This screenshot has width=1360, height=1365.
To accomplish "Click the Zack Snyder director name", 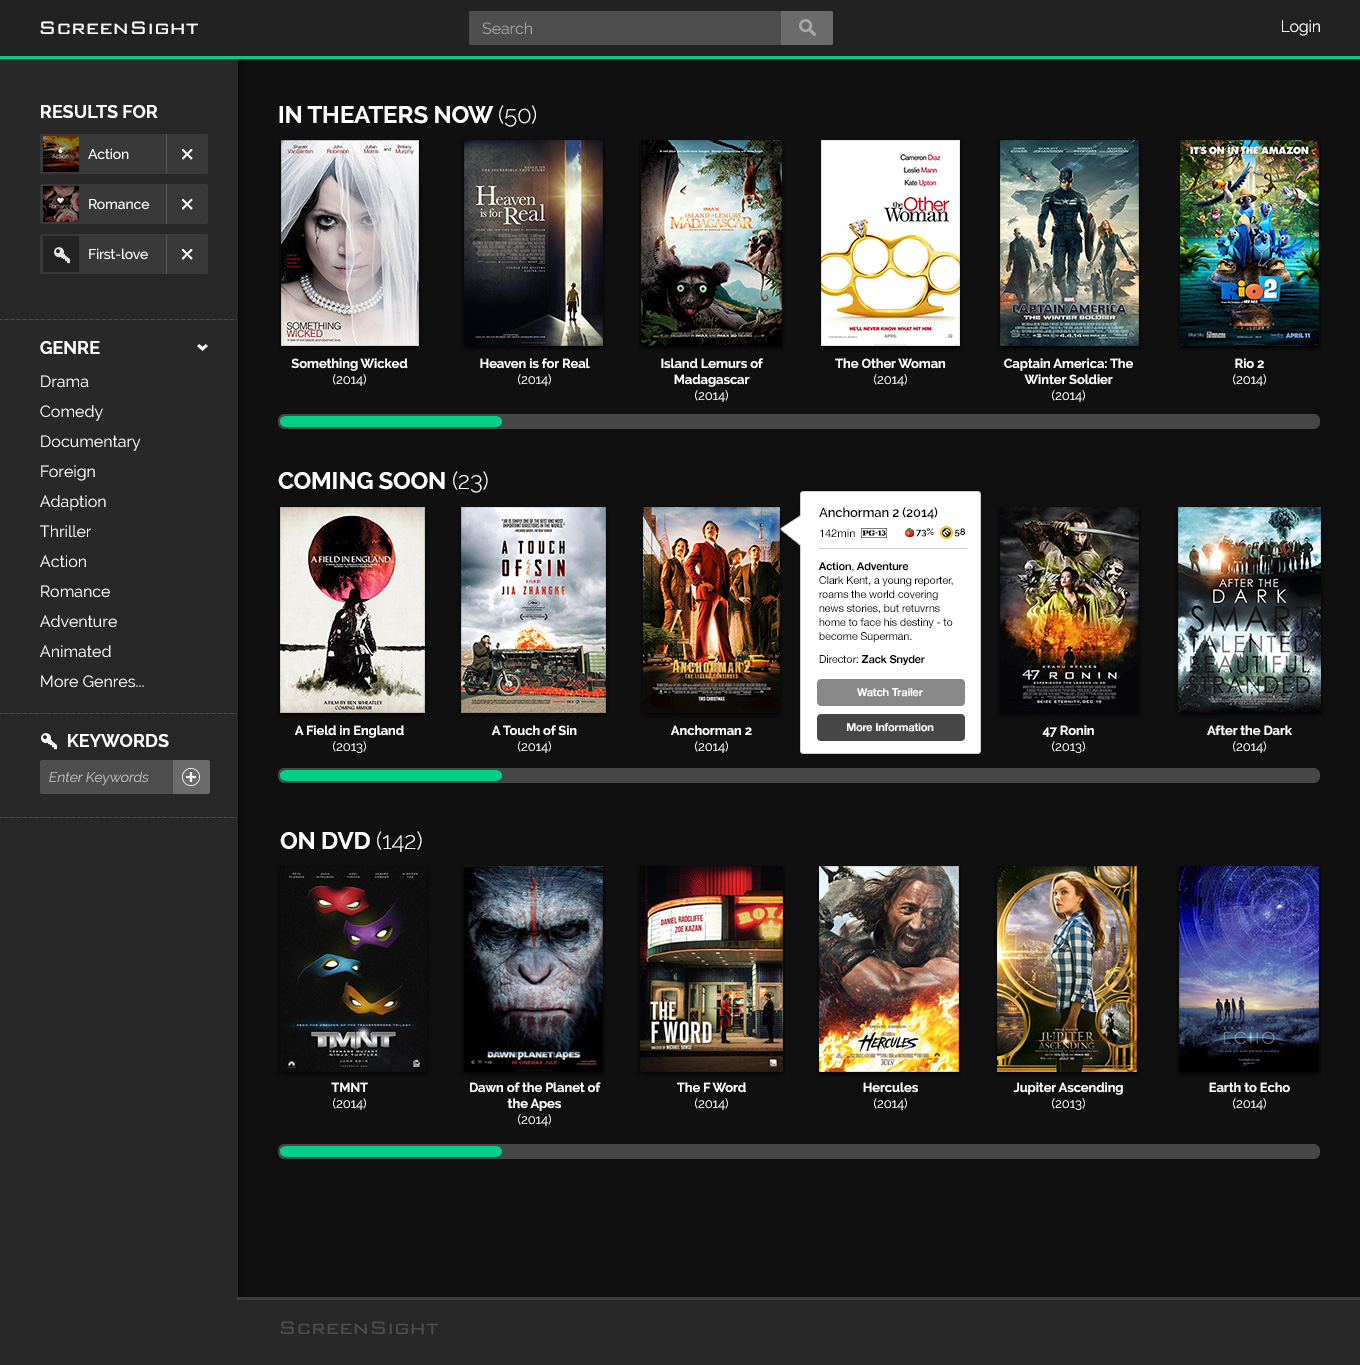I will tap(893, 660).
